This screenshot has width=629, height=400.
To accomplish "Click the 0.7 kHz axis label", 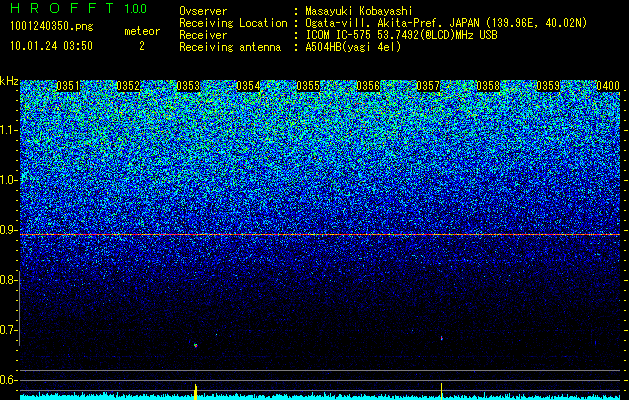I will tap(9, 330).
